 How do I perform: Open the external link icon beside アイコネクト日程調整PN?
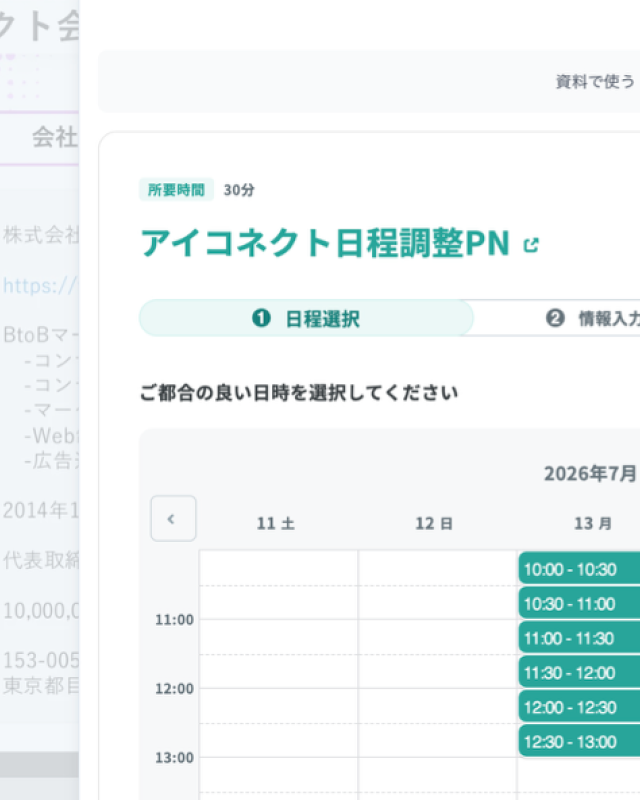click(531, 245)
